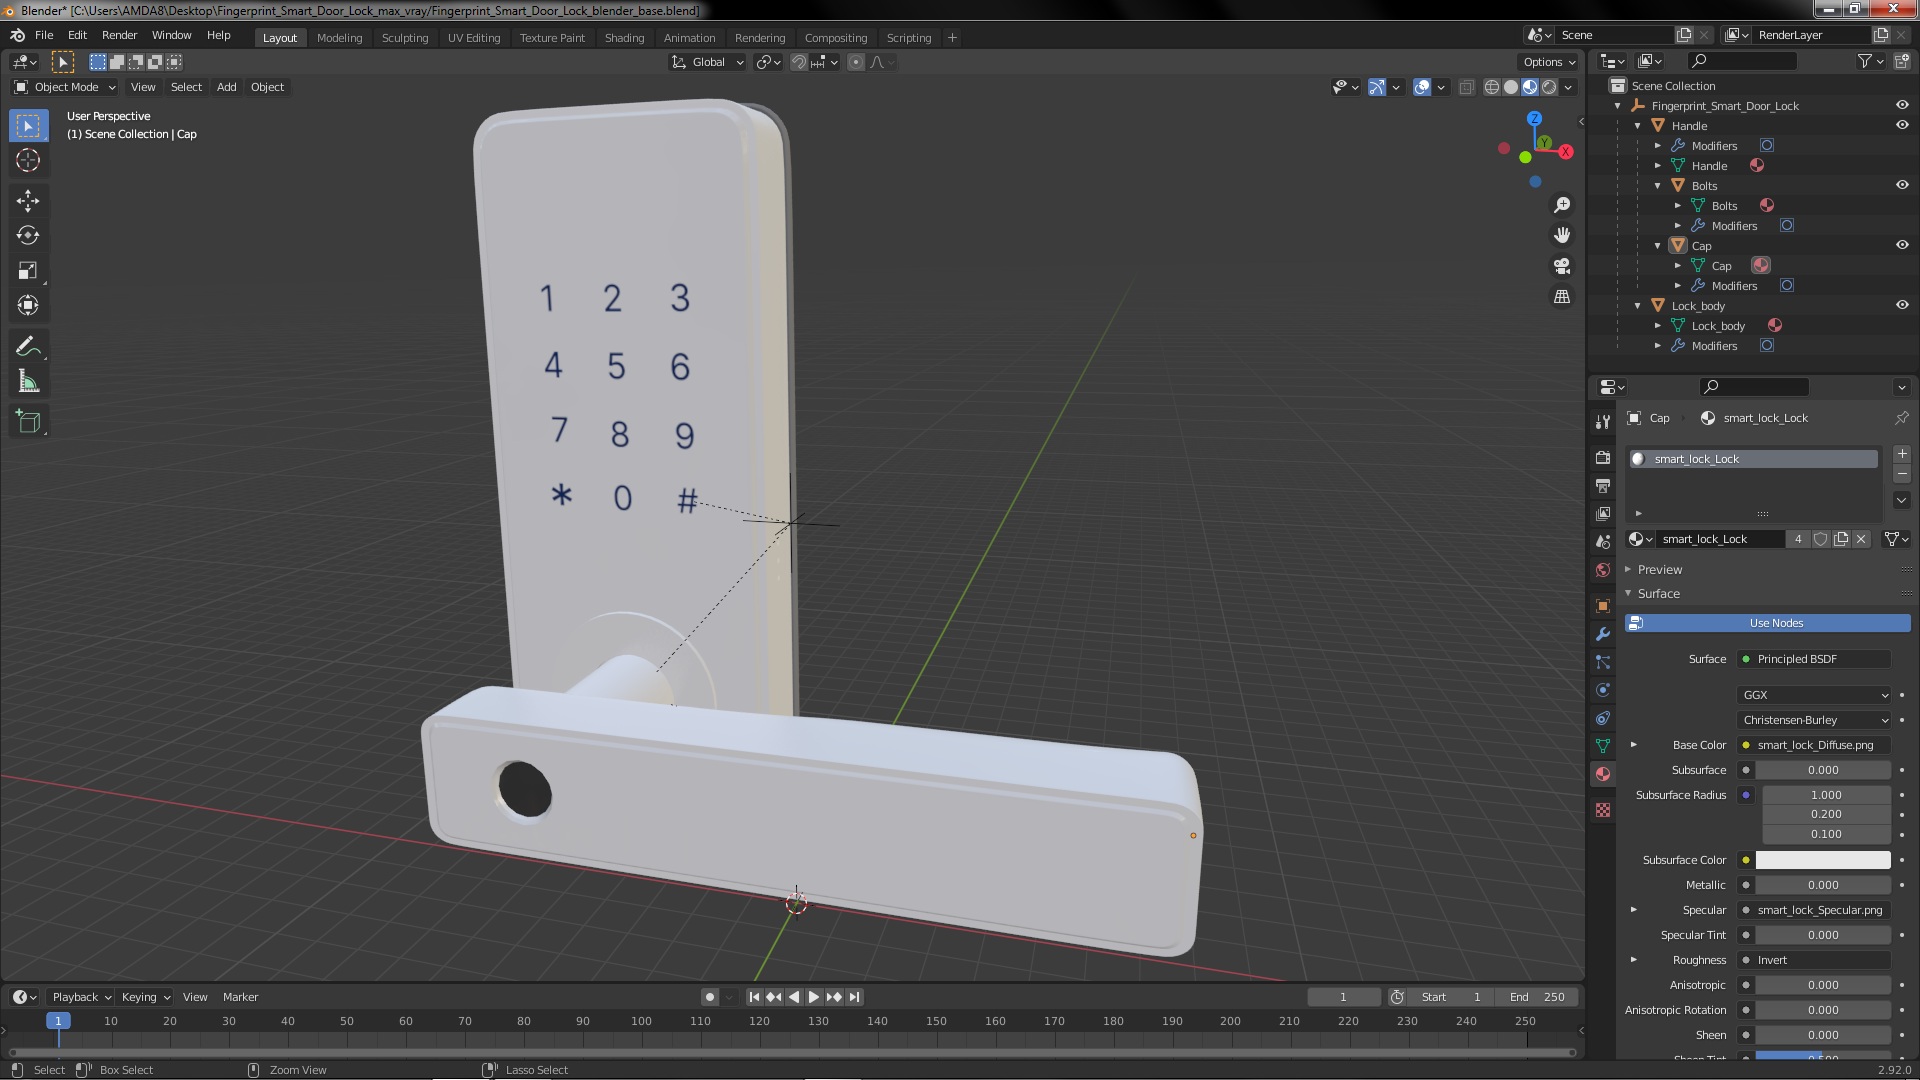1920x1080 pixels.
Task: Click the Viewport Shading icon
Action: pos(1528,86)
